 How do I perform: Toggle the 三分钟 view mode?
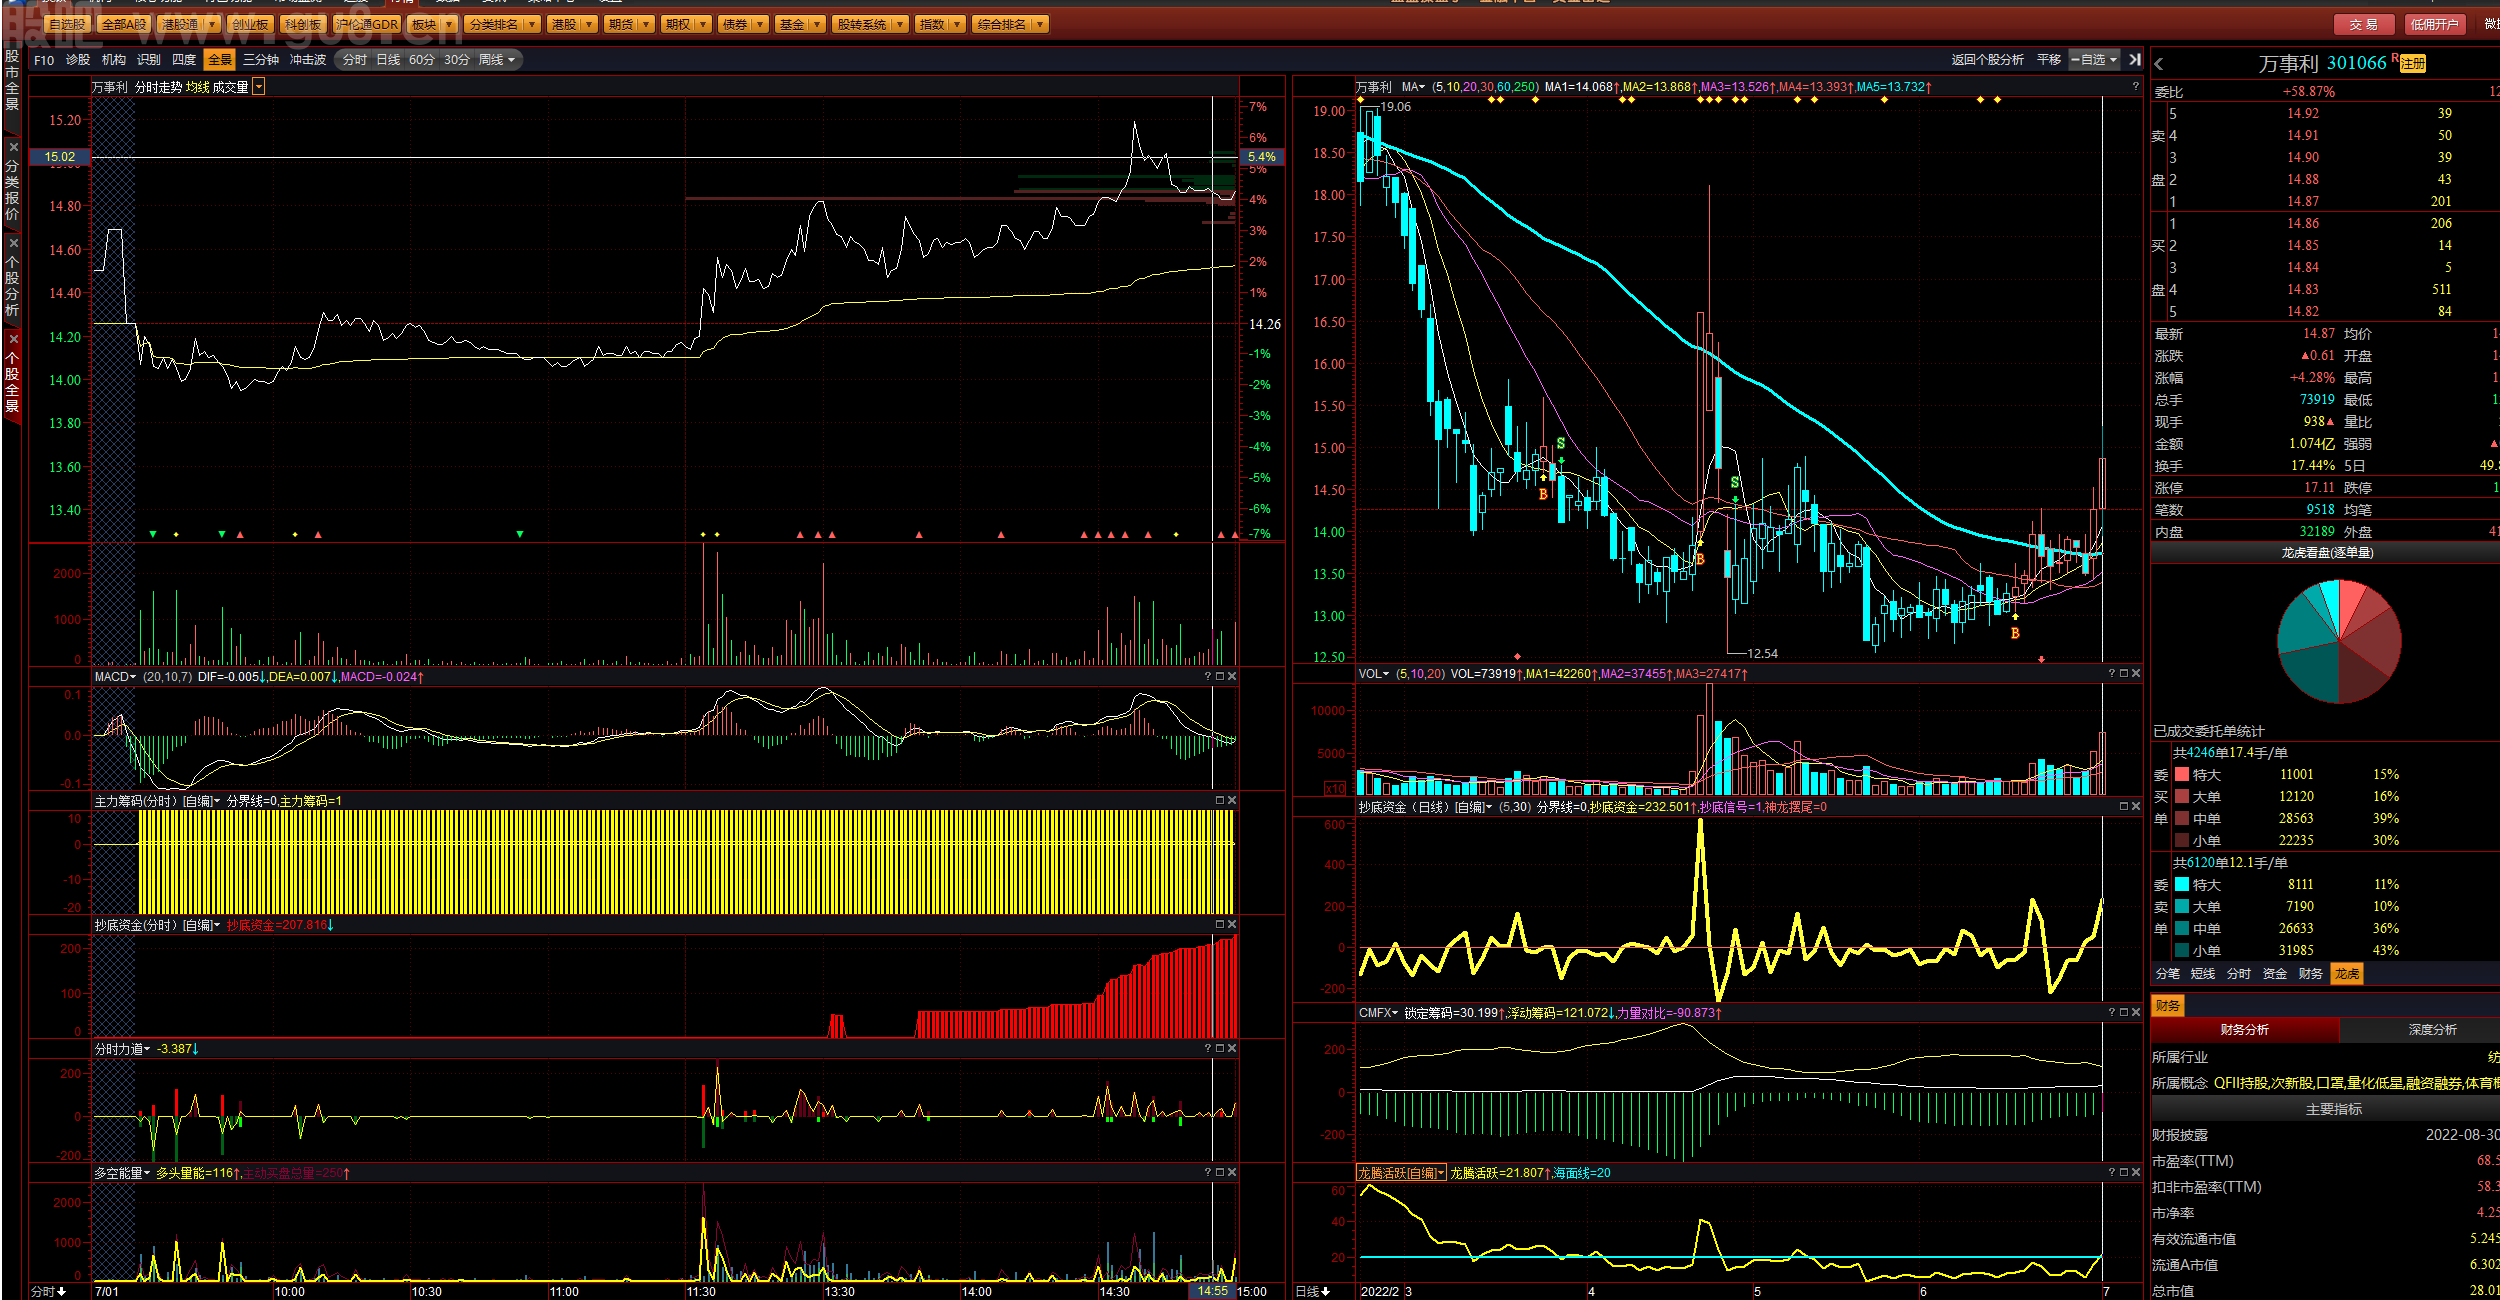click(261, 61)
